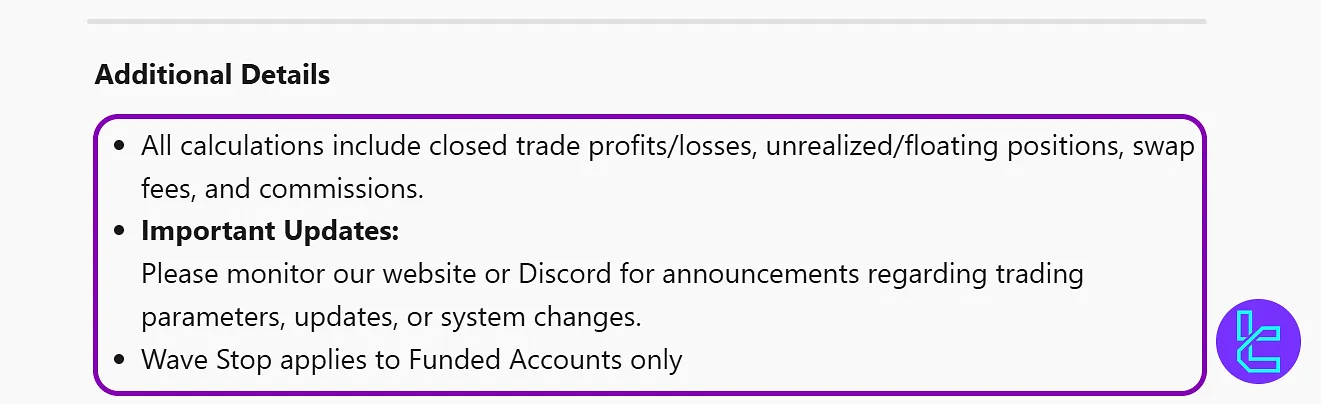Click the bullet before Wave Stop
This screenshot has height=404, width=1321.
(x=121, y=360)
